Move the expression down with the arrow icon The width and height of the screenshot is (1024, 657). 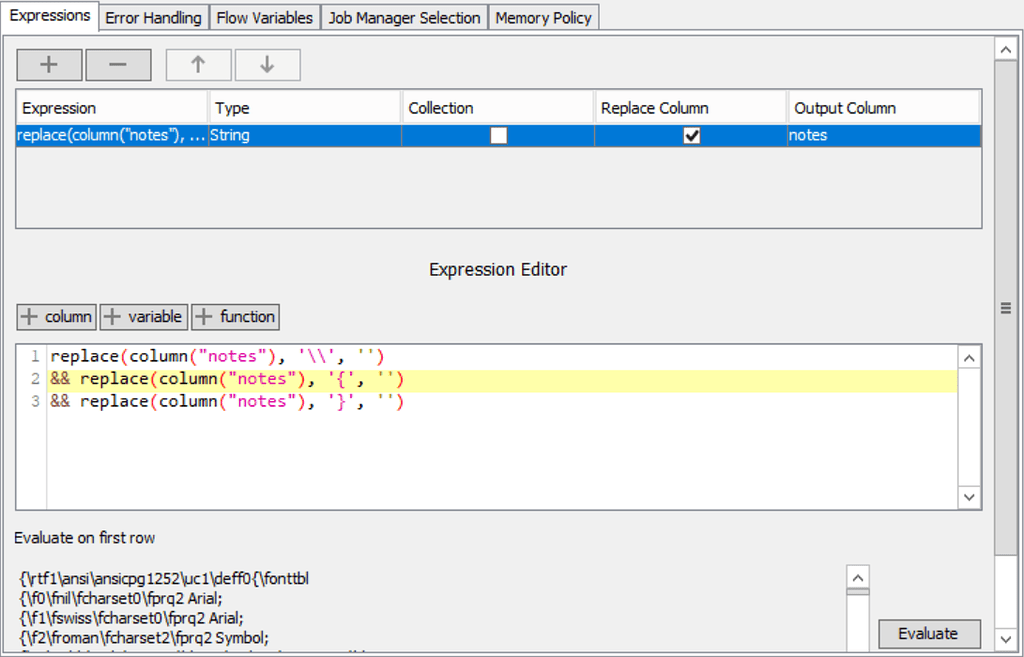coord(266,64)
